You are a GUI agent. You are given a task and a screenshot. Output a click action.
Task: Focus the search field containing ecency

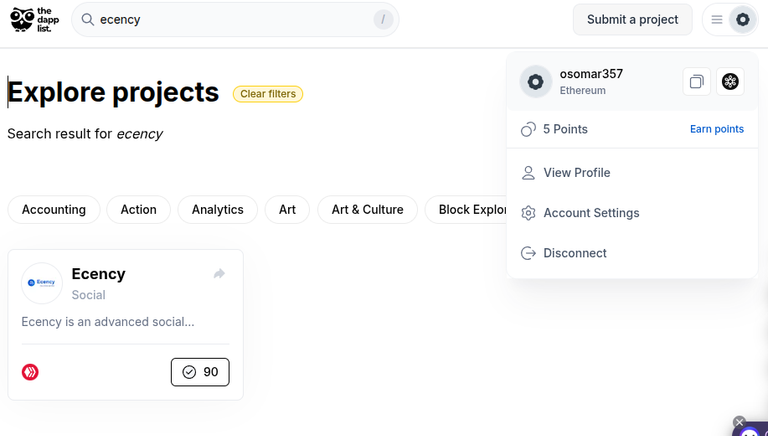tap(235, 20)
